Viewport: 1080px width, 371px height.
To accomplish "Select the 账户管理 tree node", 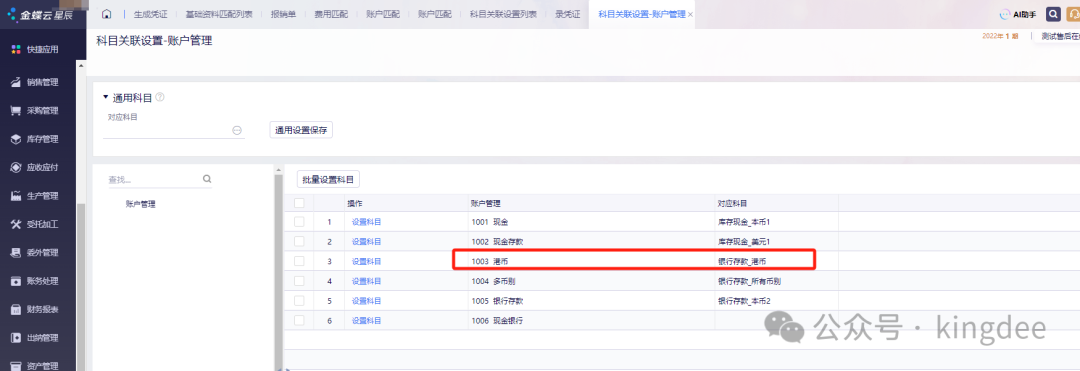I will 141,204.
